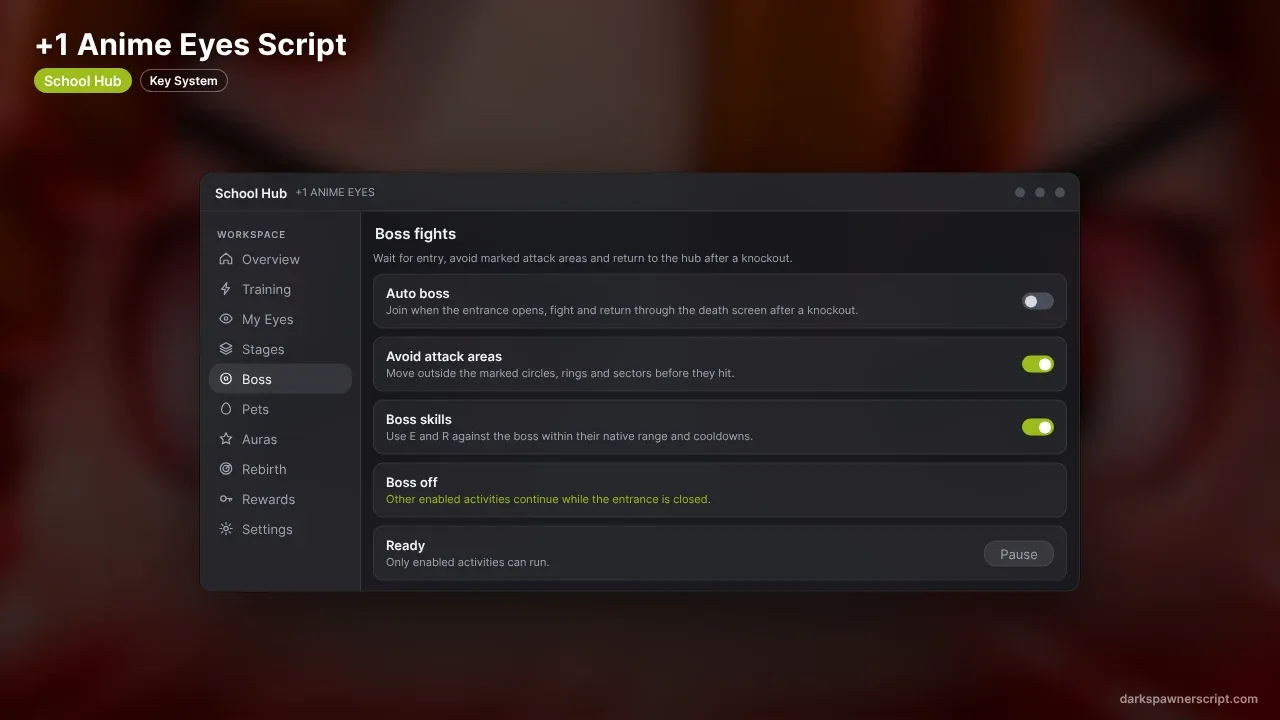Click the Ready status title
This screenshot has height=720, width=1280.
click(x=406, y=546)
